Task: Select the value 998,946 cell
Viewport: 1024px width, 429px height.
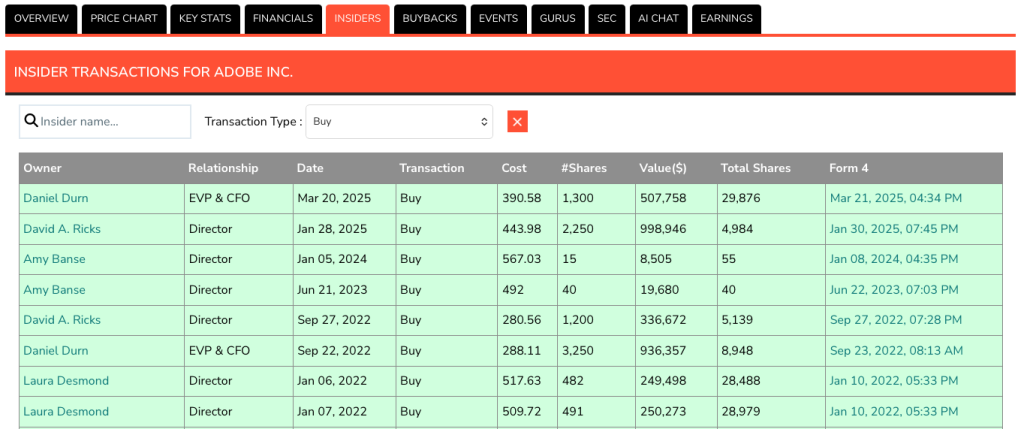Action: 676,229
